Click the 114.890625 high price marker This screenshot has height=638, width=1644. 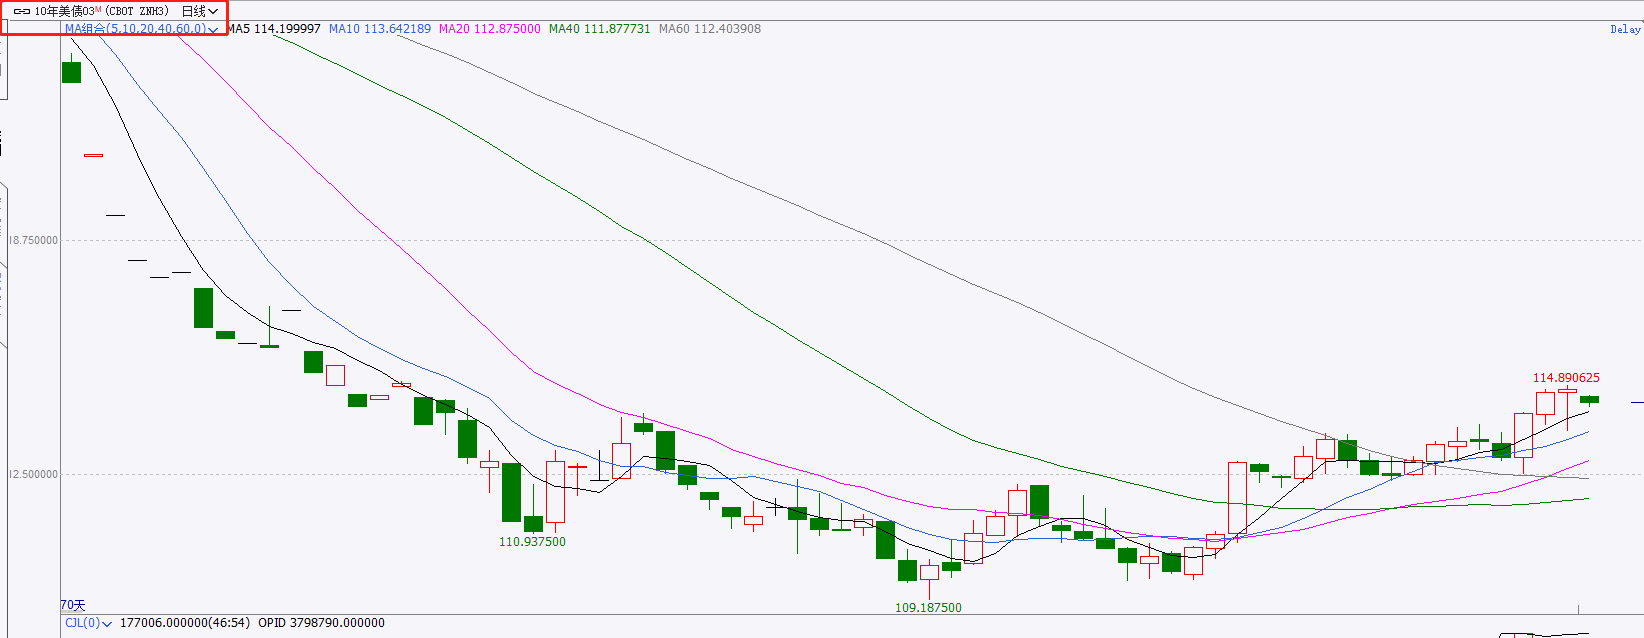[x=1566, y=378]
